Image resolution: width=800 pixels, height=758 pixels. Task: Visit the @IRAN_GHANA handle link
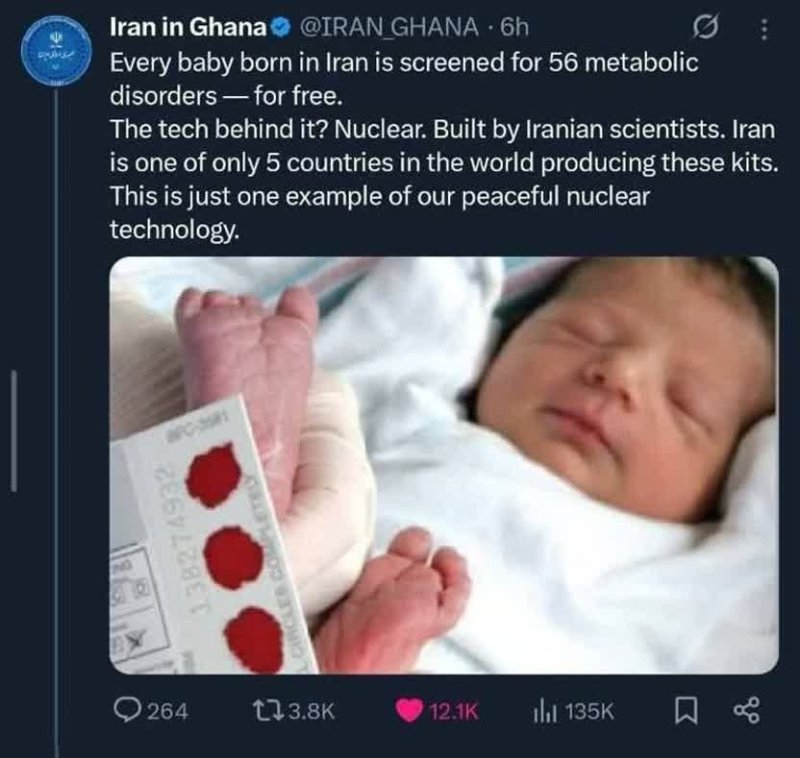pos(389,27)
